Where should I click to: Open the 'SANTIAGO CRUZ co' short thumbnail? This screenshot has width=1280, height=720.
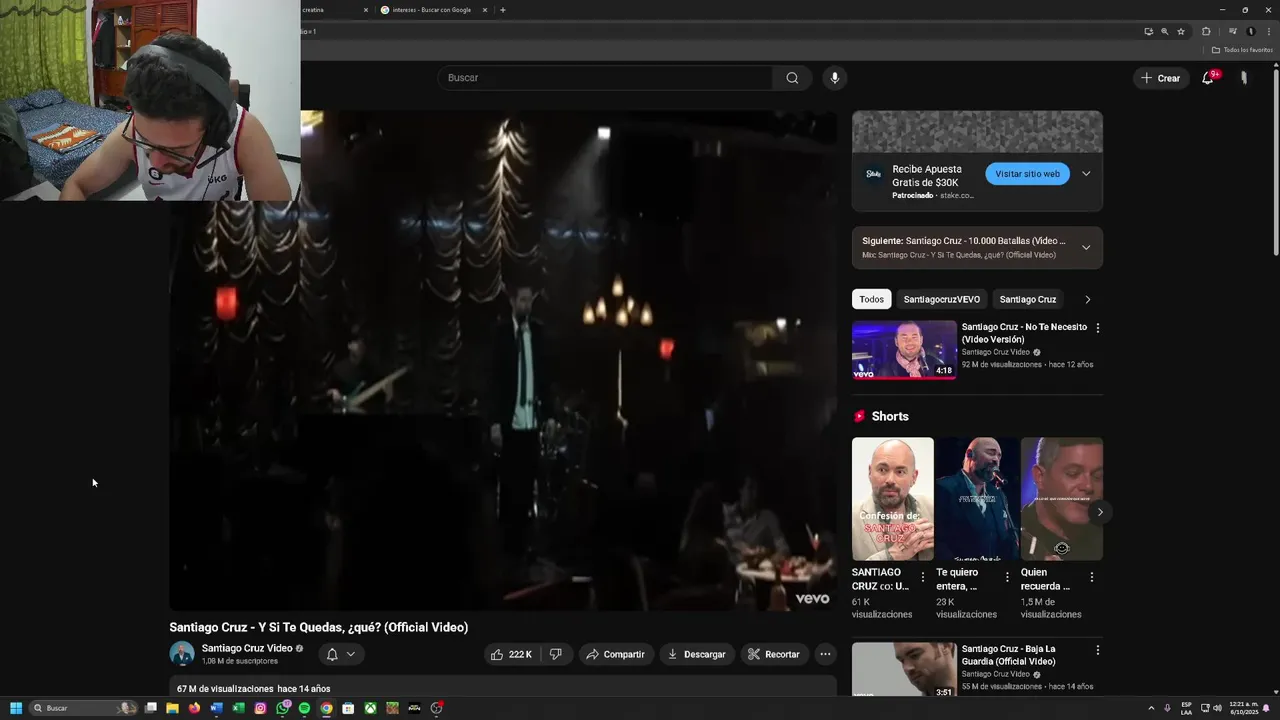click(x=892, y=499)
